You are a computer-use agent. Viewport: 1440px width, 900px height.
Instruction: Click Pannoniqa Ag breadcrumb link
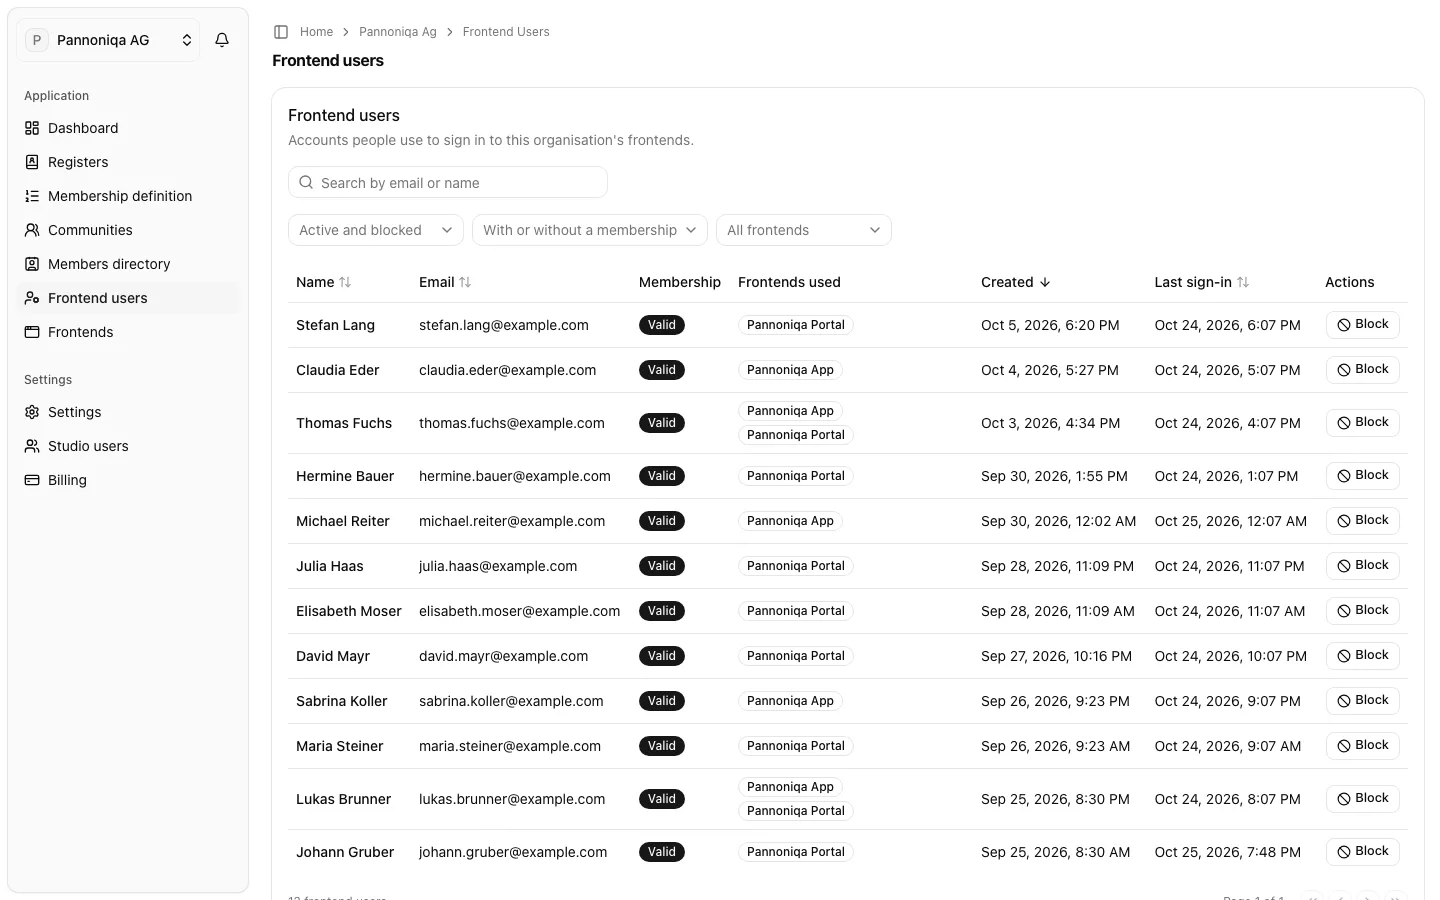click(398, 32)
